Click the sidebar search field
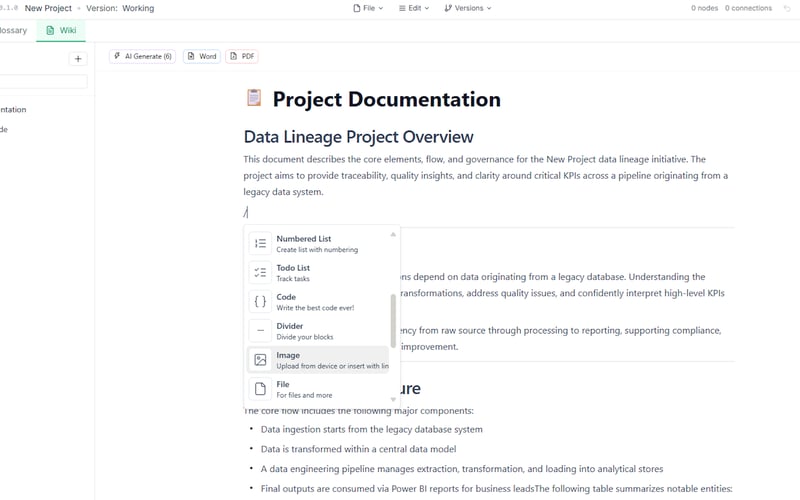 pyautogui.click(x=43, y=82)
